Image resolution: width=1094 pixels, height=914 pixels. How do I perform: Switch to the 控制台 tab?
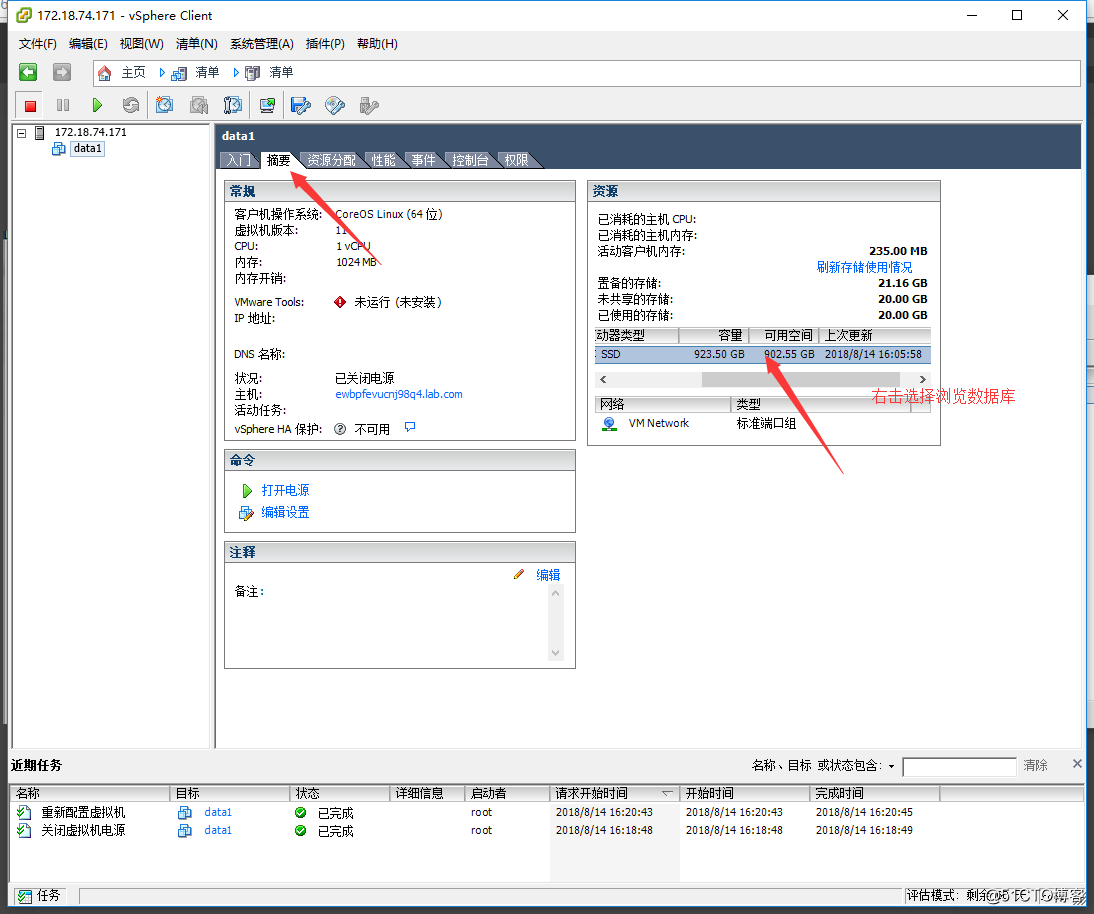coord(470,160)
